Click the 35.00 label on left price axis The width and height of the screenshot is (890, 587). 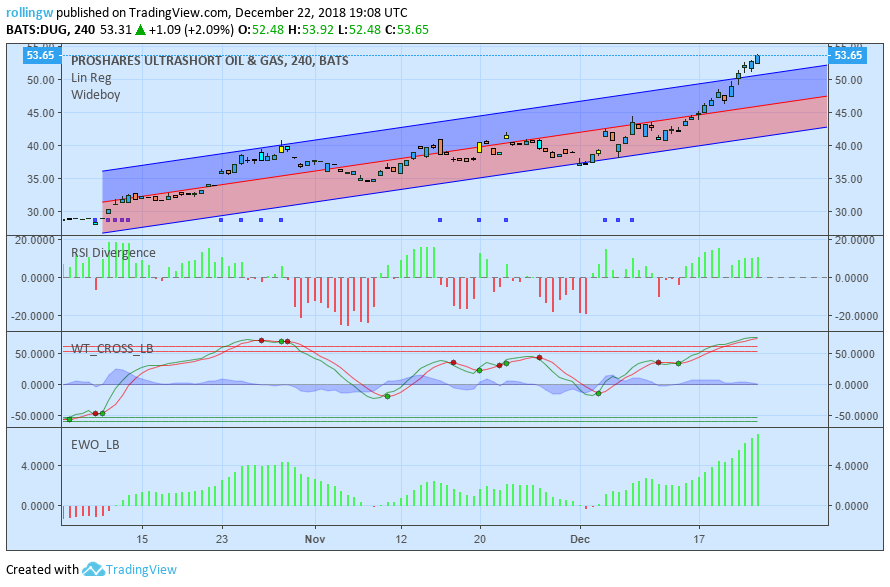[x=40, y=179]
